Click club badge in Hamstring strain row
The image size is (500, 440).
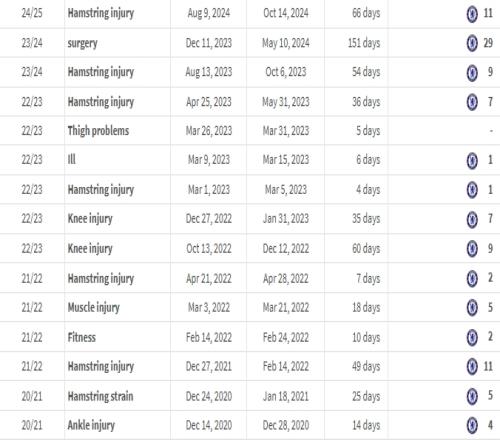click(472, 396)
